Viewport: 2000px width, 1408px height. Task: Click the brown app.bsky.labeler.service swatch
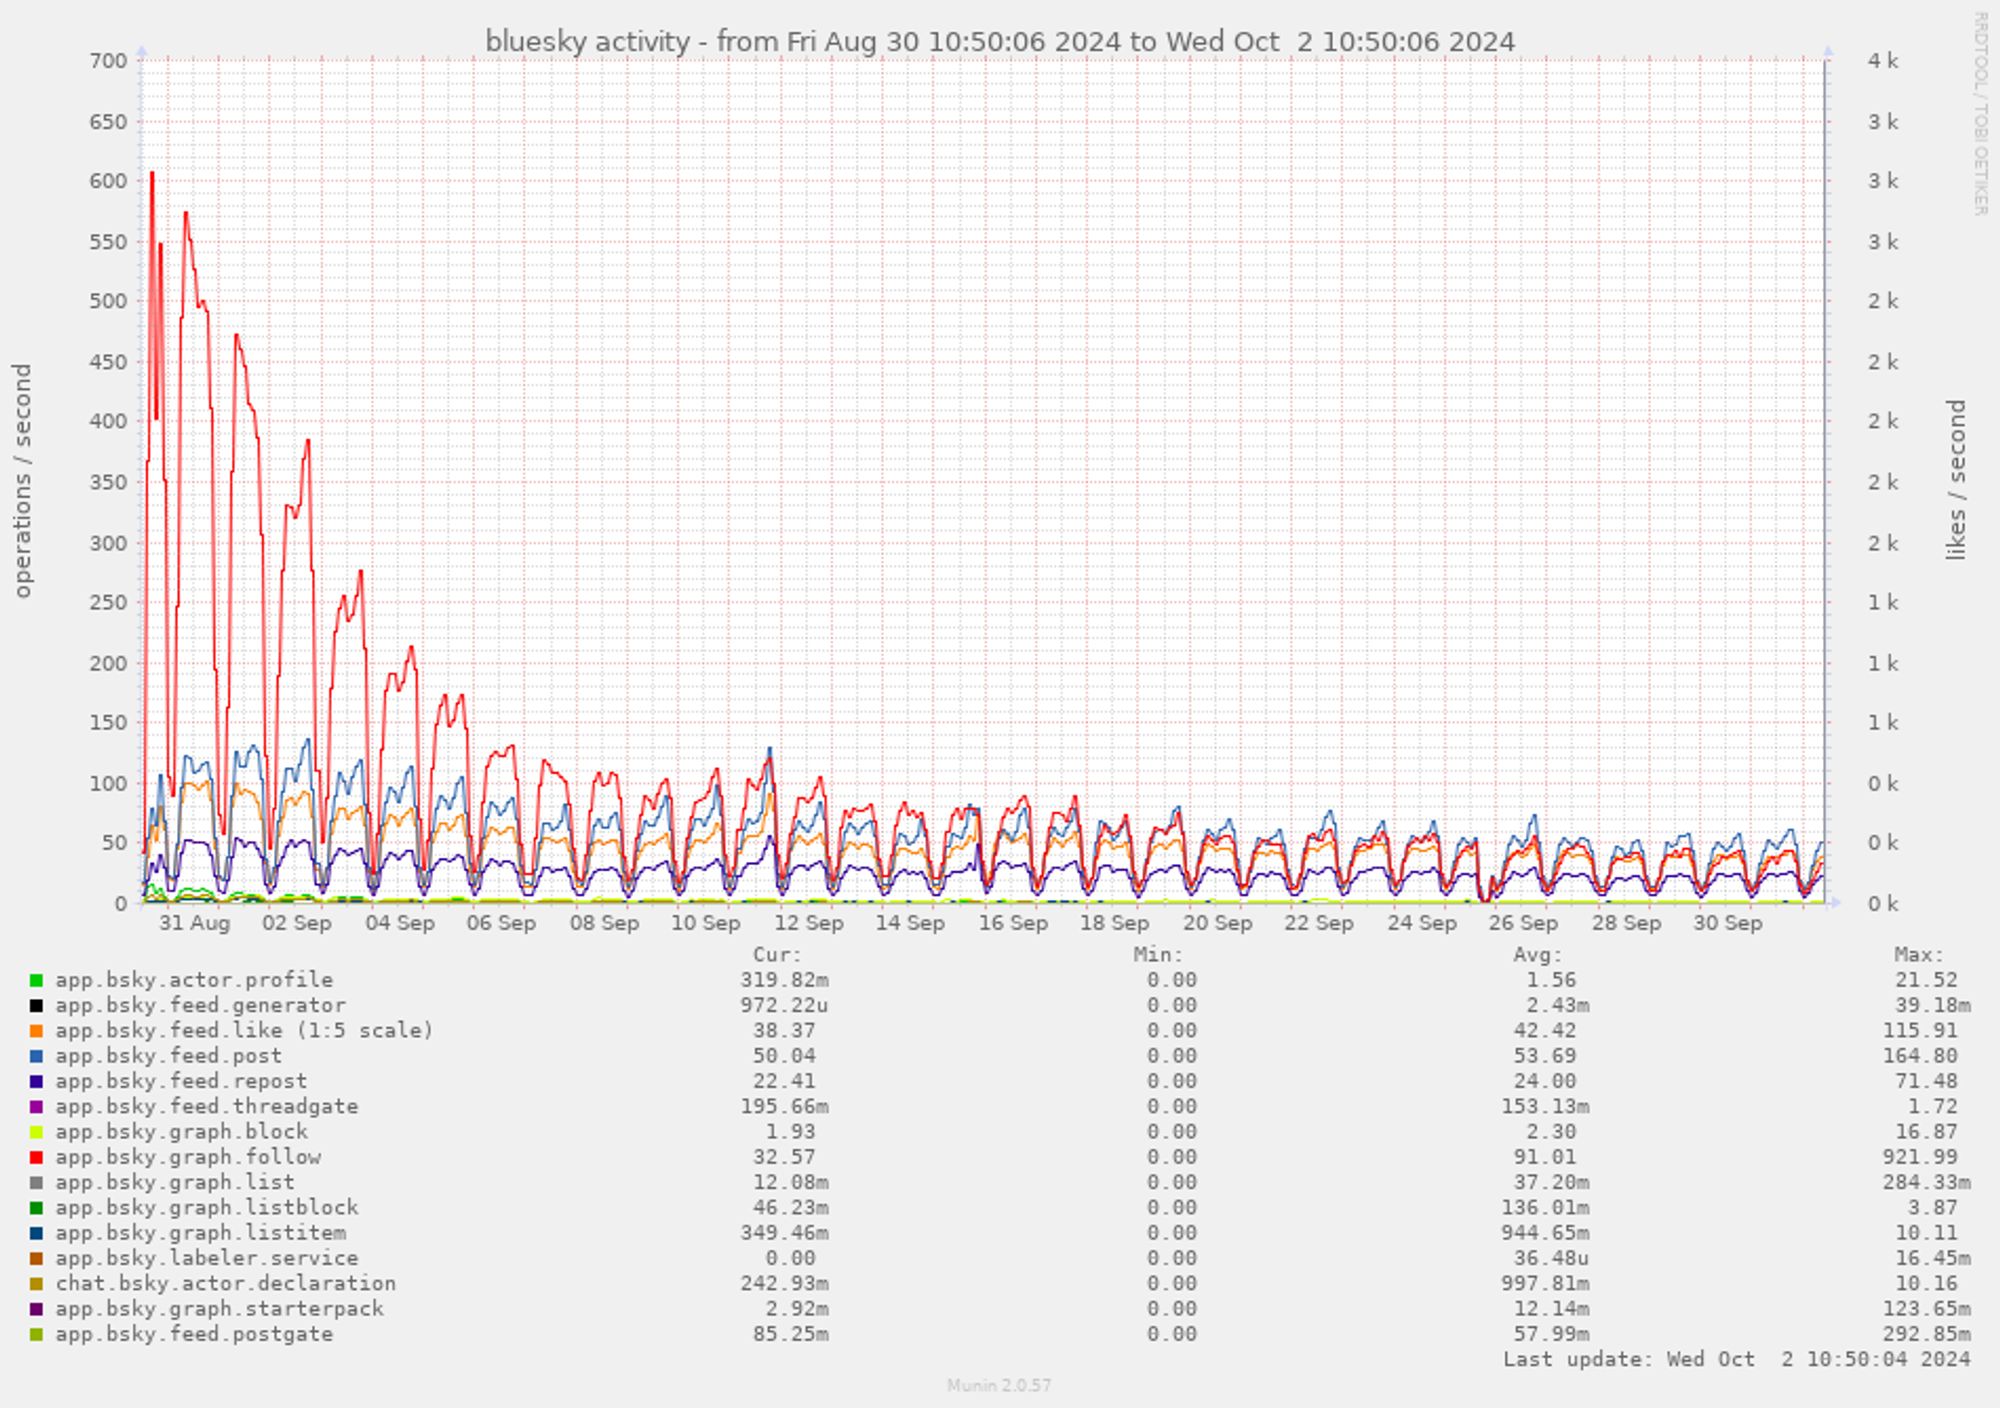(x=36, y=1259)
